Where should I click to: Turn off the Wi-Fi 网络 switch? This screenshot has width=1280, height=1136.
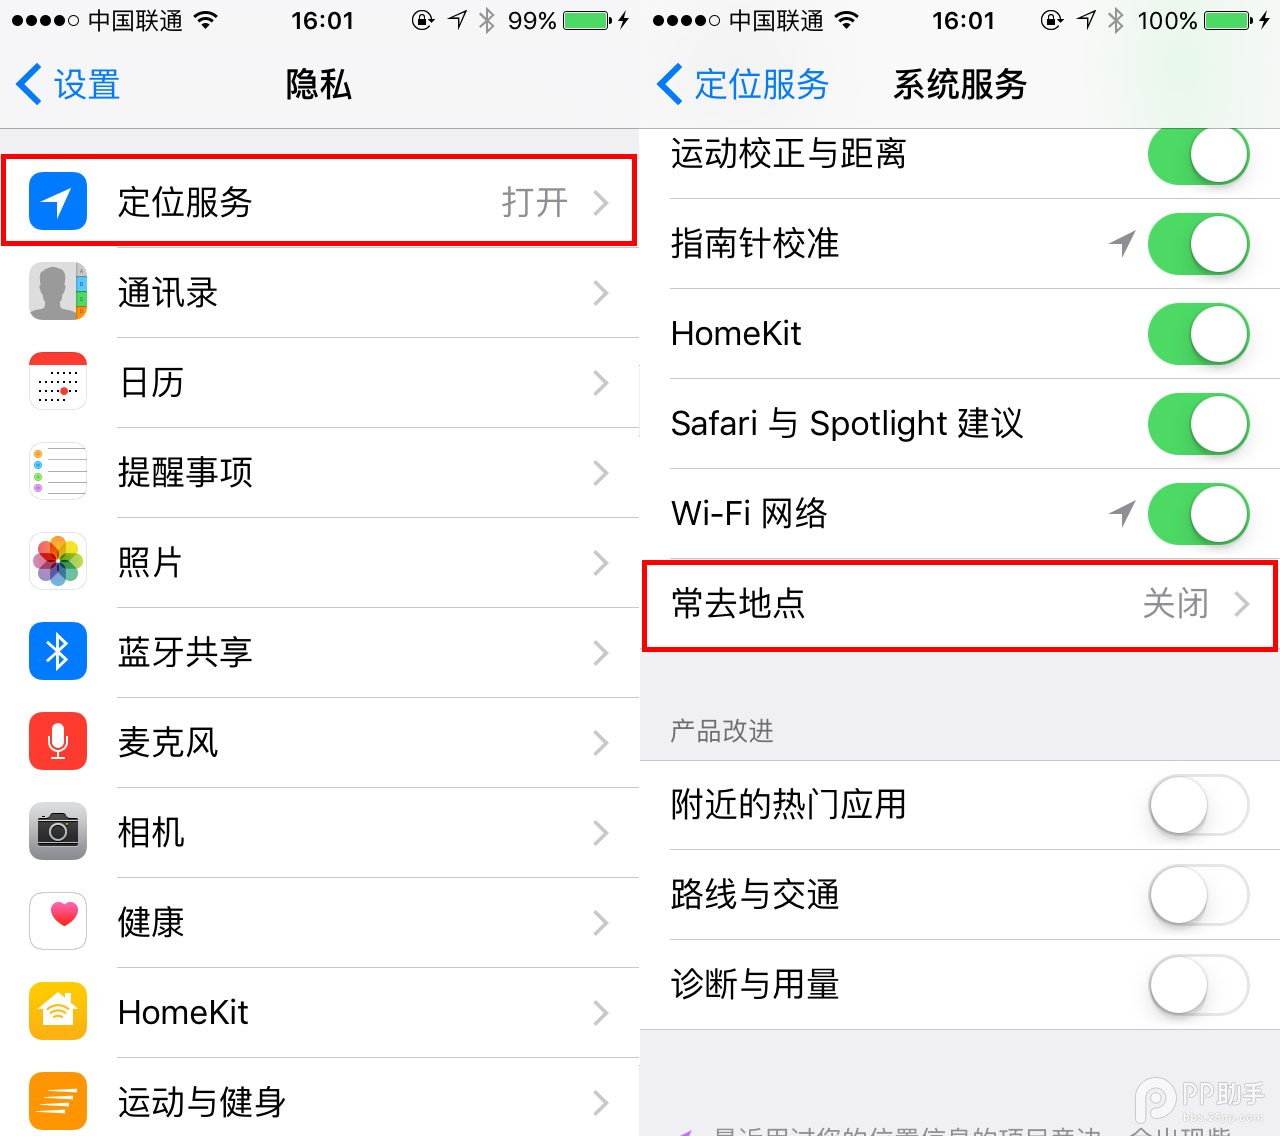[x=1198, y=514]
